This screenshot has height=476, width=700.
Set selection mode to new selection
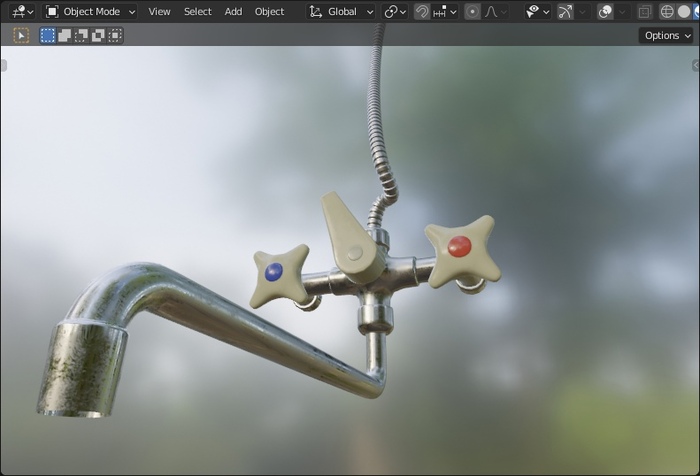click(47, 35)
